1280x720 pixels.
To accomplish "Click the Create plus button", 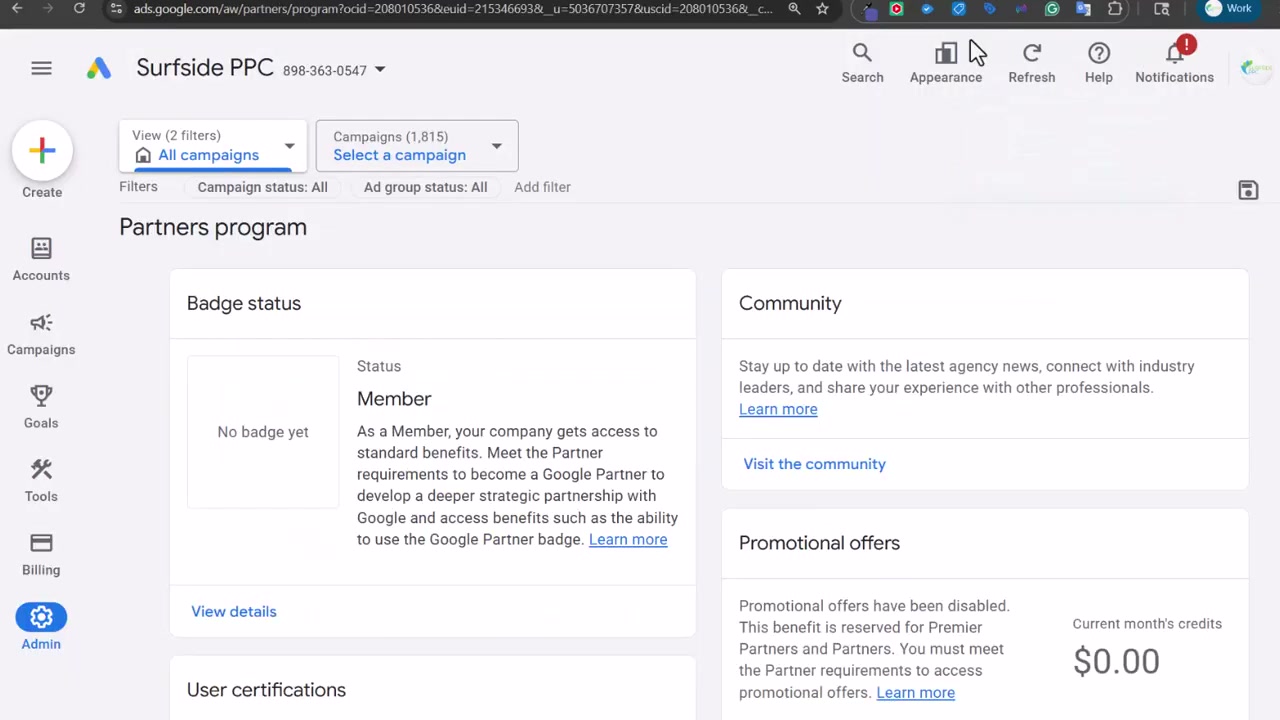I will pos(42,151).
